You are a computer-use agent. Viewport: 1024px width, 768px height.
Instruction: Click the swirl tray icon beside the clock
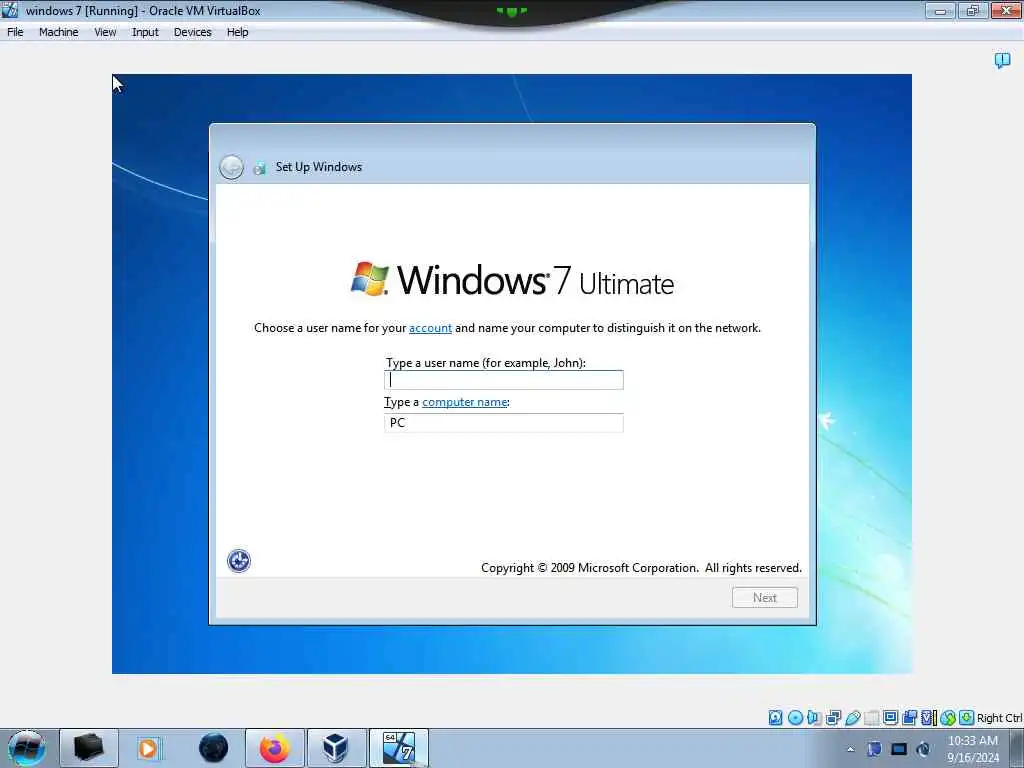coord(923,749)
